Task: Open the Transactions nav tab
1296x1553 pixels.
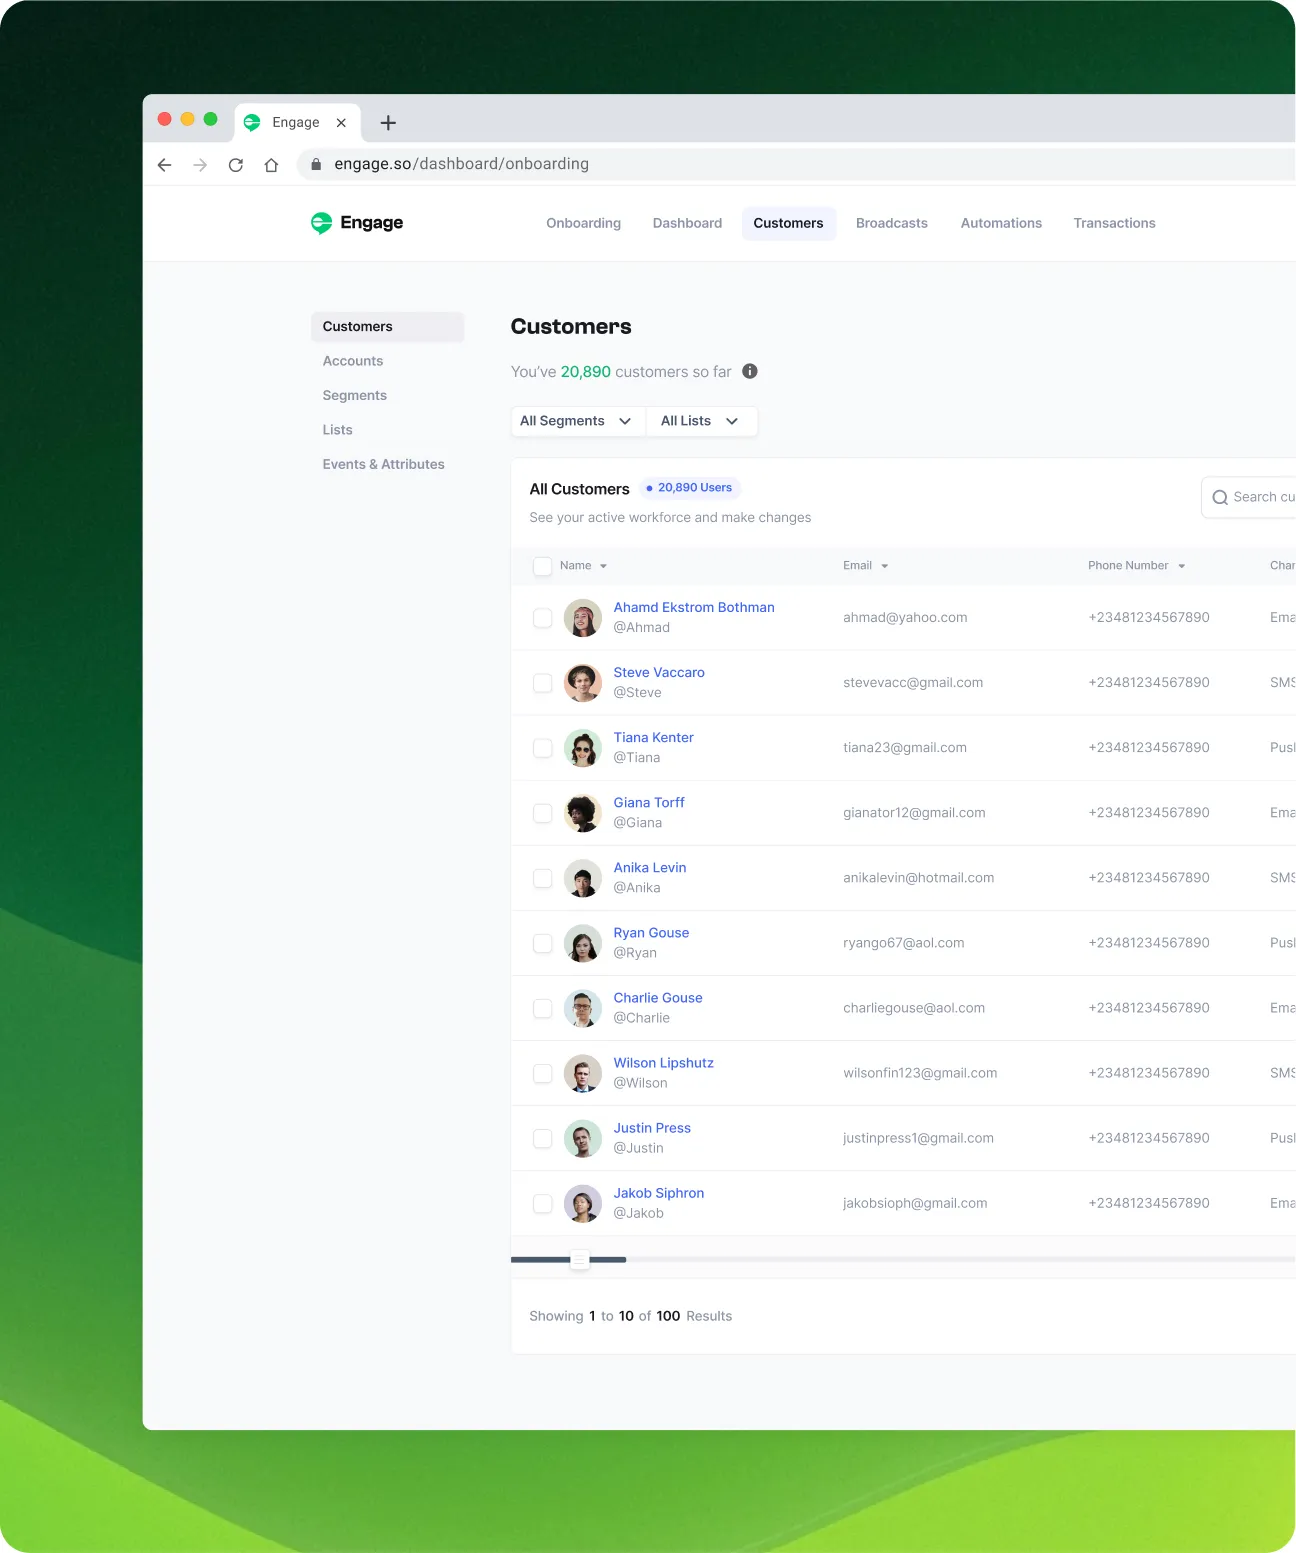Action: click(x=1114, y=223)
